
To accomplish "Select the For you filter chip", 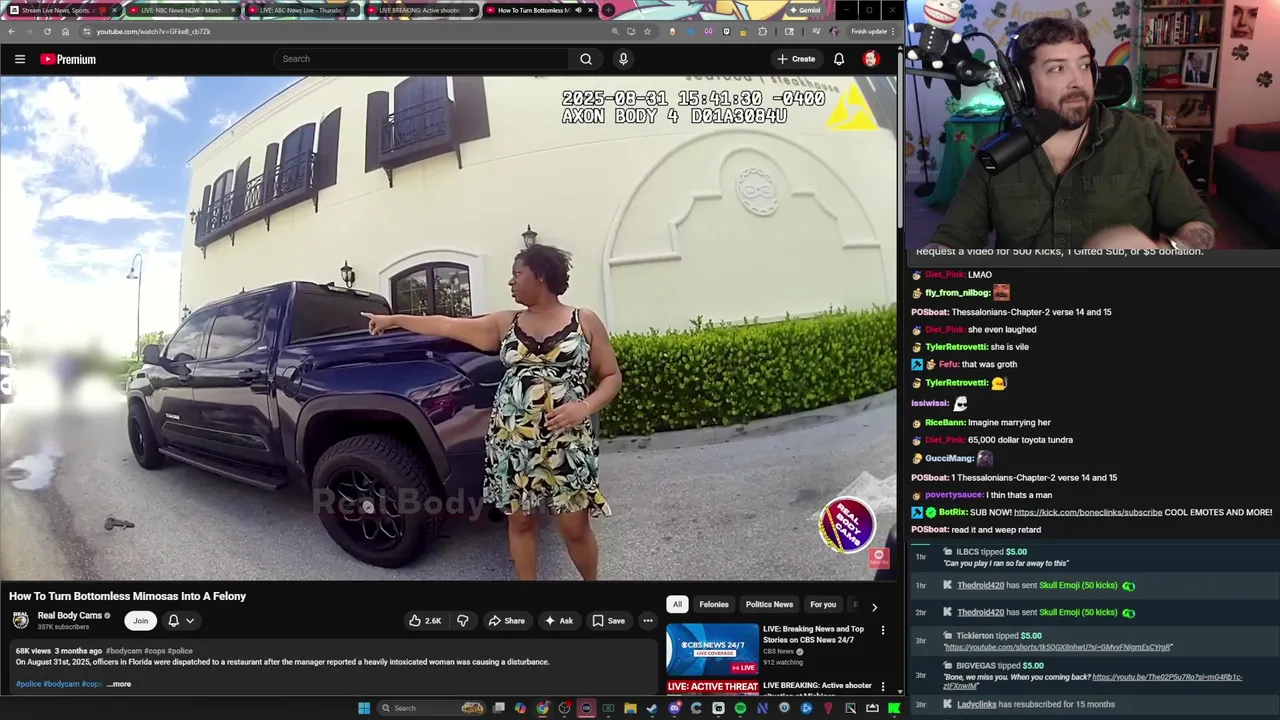I will [823, 604].
